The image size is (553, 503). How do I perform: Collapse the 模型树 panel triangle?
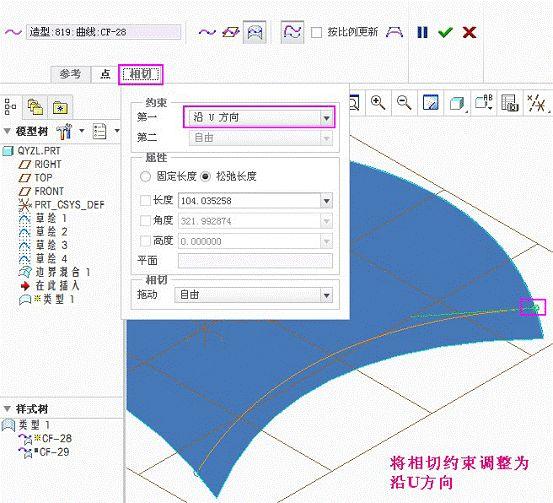7,131
